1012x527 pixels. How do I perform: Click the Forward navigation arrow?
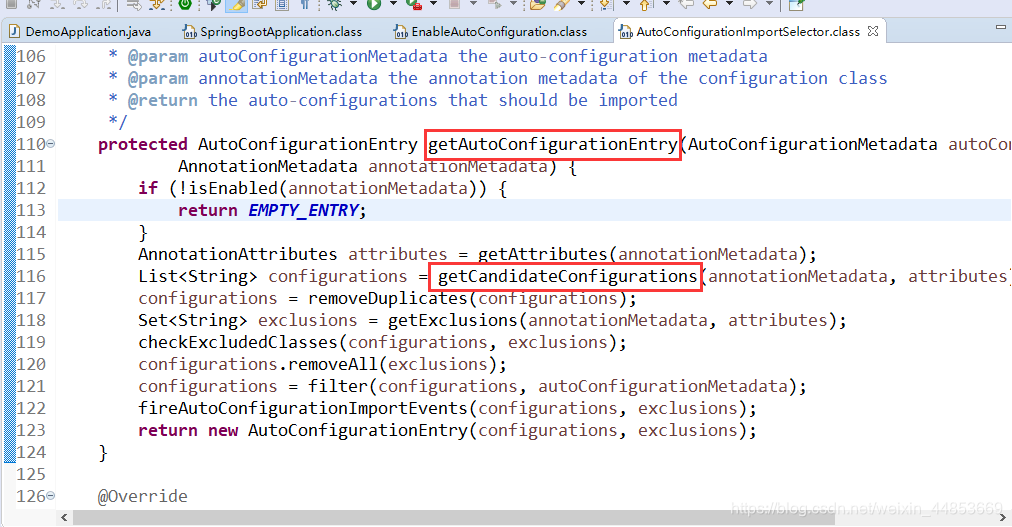pyautogui.click(x=750, y=4)
